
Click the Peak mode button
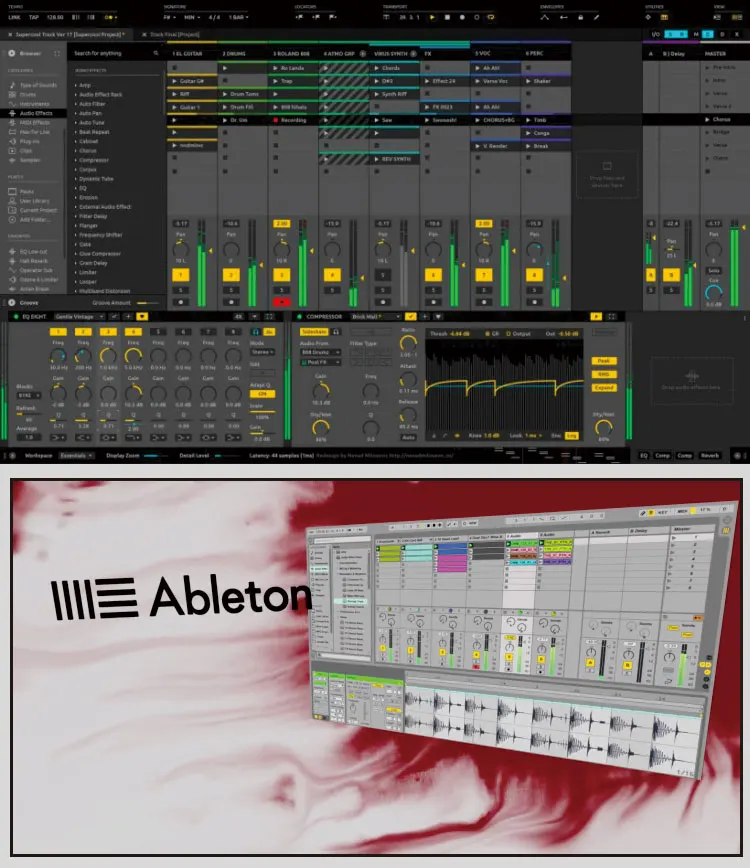pyautogui.click(x=604, y=361)
